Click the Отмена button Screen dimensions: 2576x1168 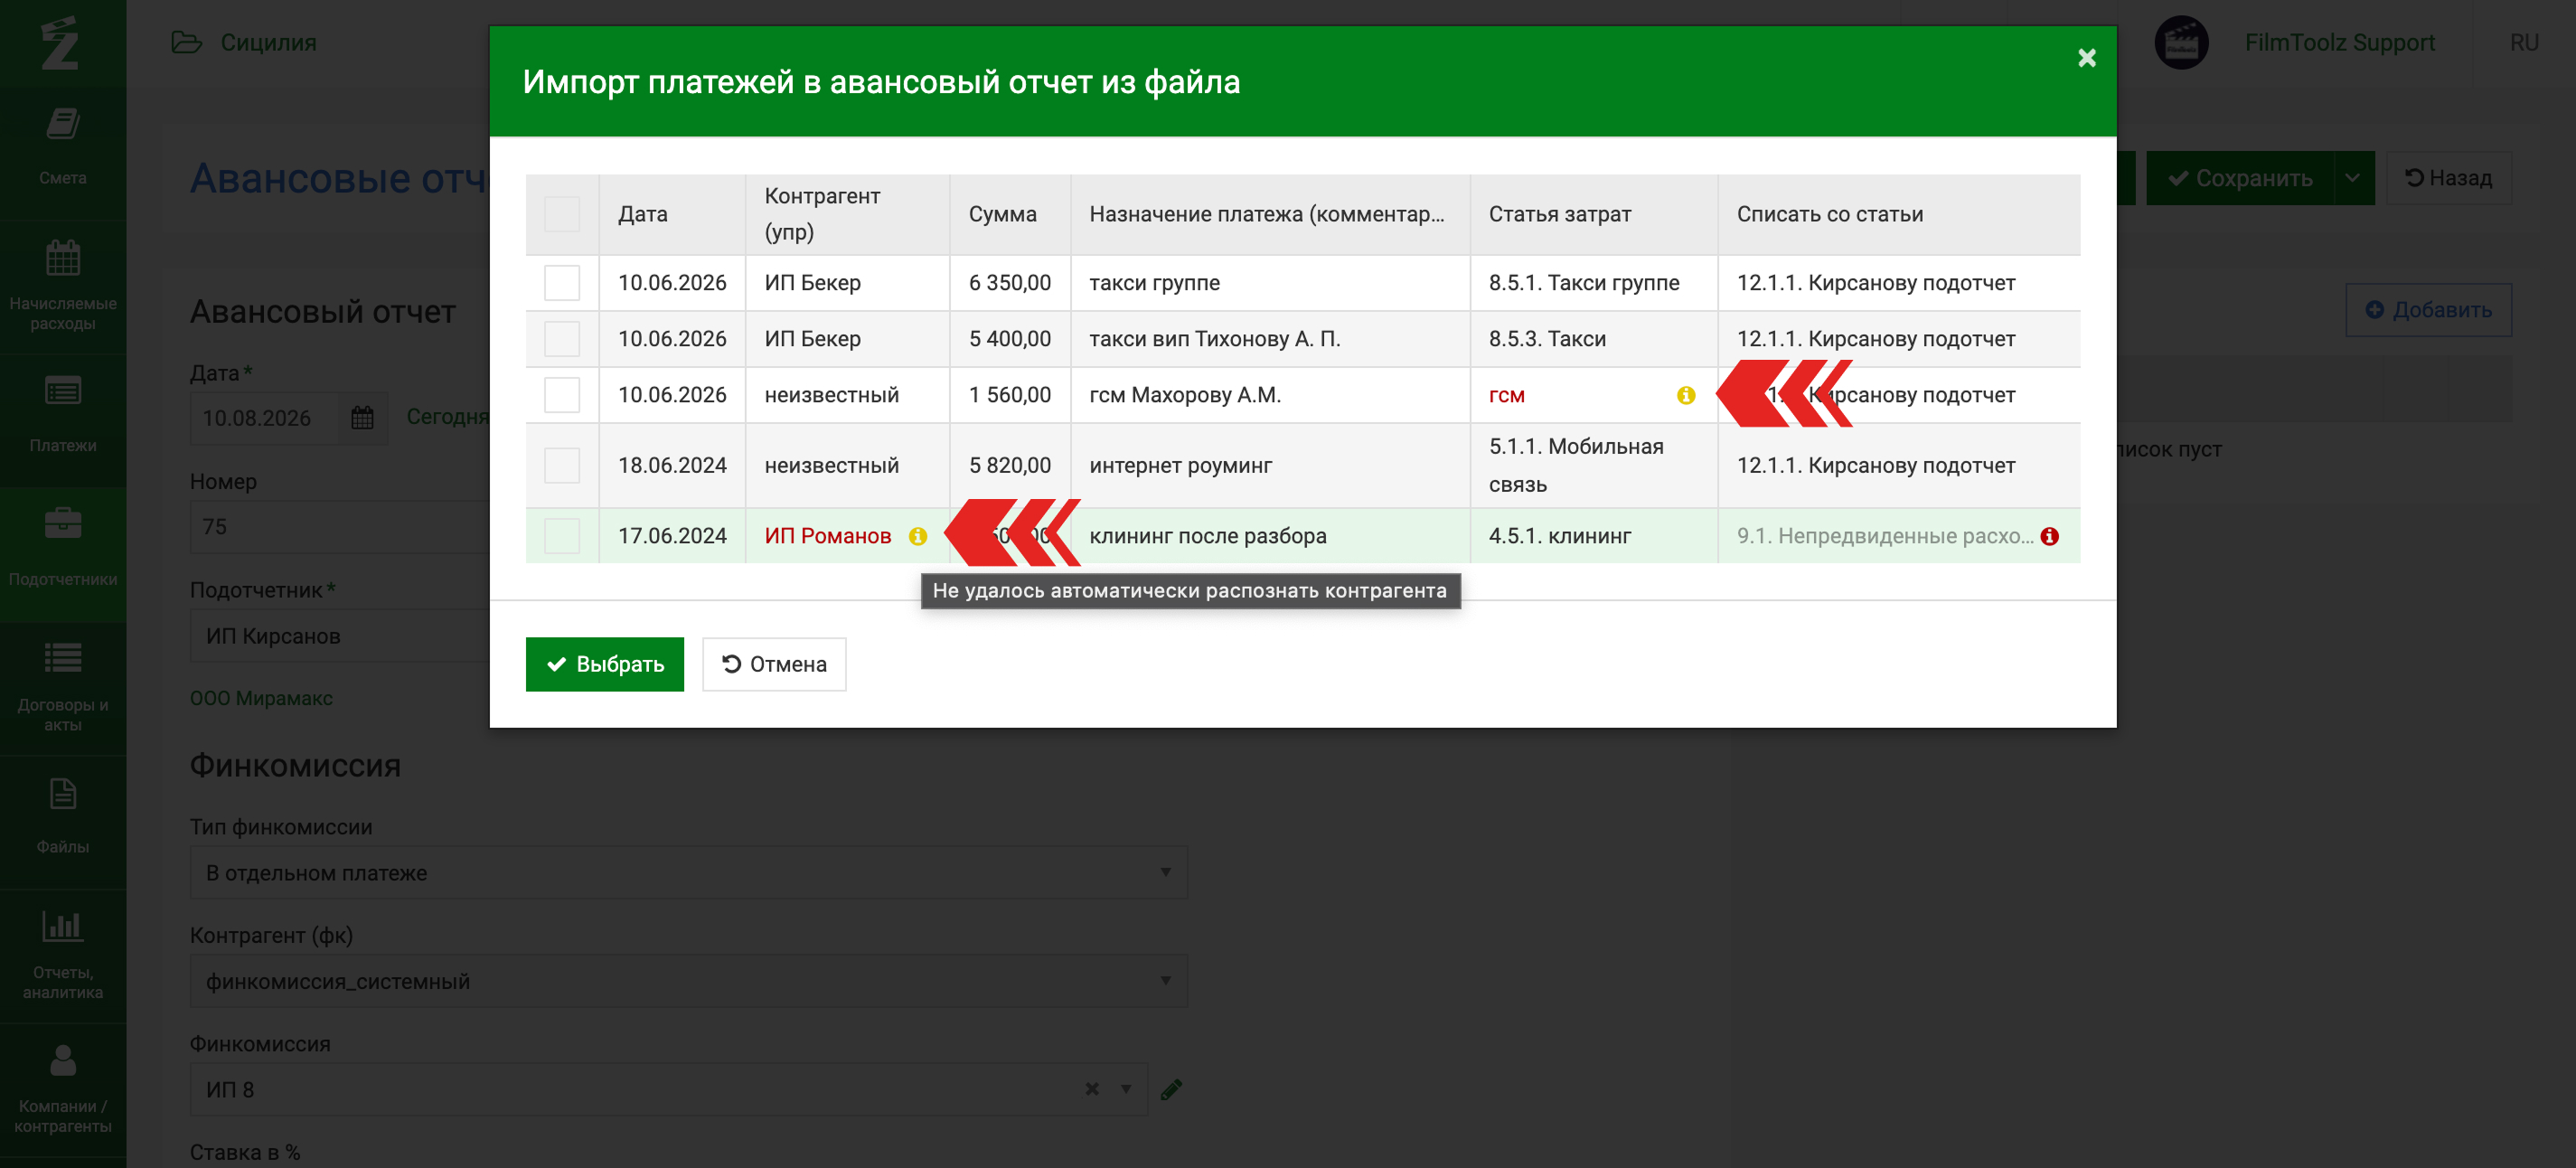click(x=774, y=664)
